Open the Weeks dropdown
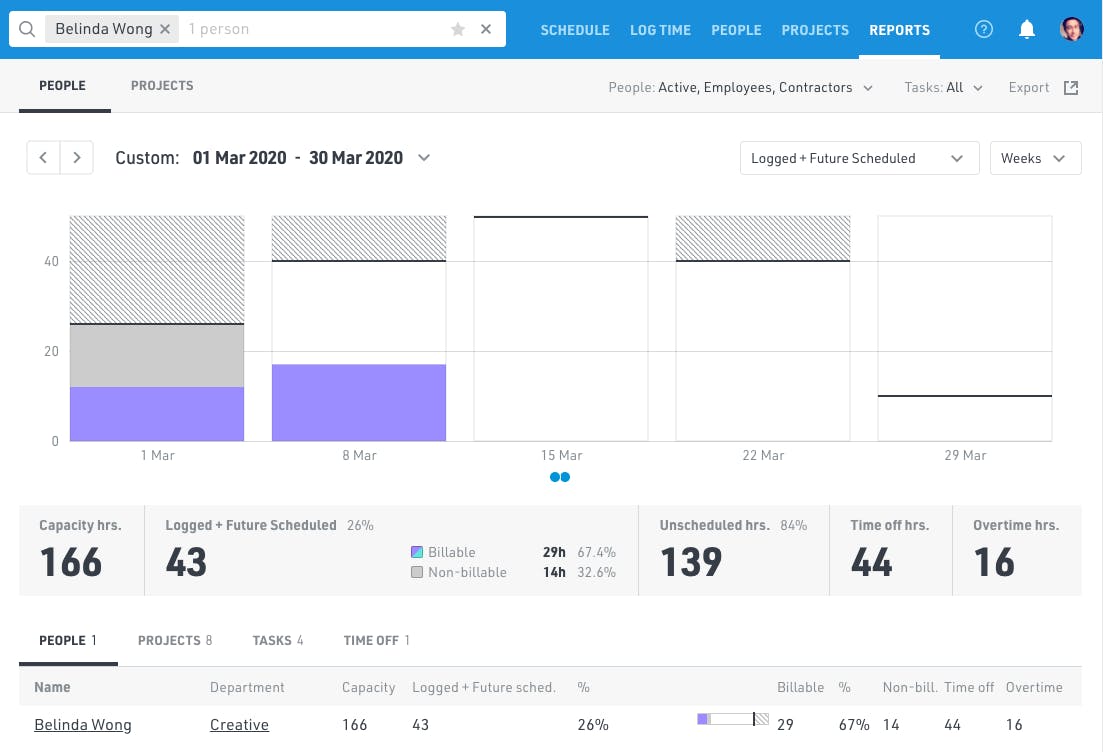The width and height of the screenshot is (1103, 752). (x=1035, y=157)
